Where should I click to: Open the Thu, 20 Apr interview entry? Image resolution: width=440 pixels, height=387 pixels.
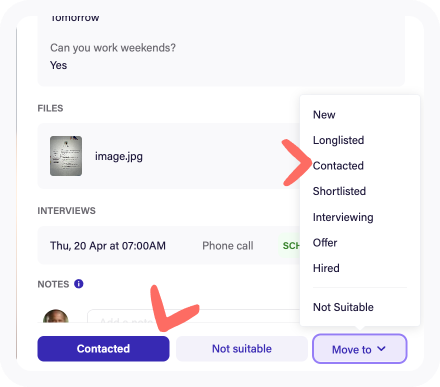coord(169,246)
